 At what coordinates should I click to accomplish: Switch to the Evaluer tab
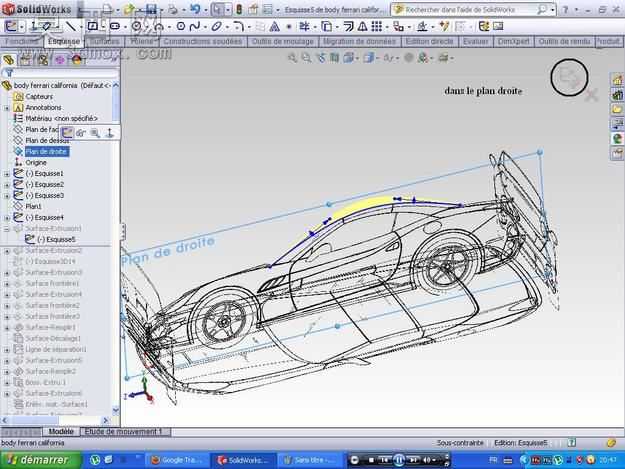coord(476,41)
